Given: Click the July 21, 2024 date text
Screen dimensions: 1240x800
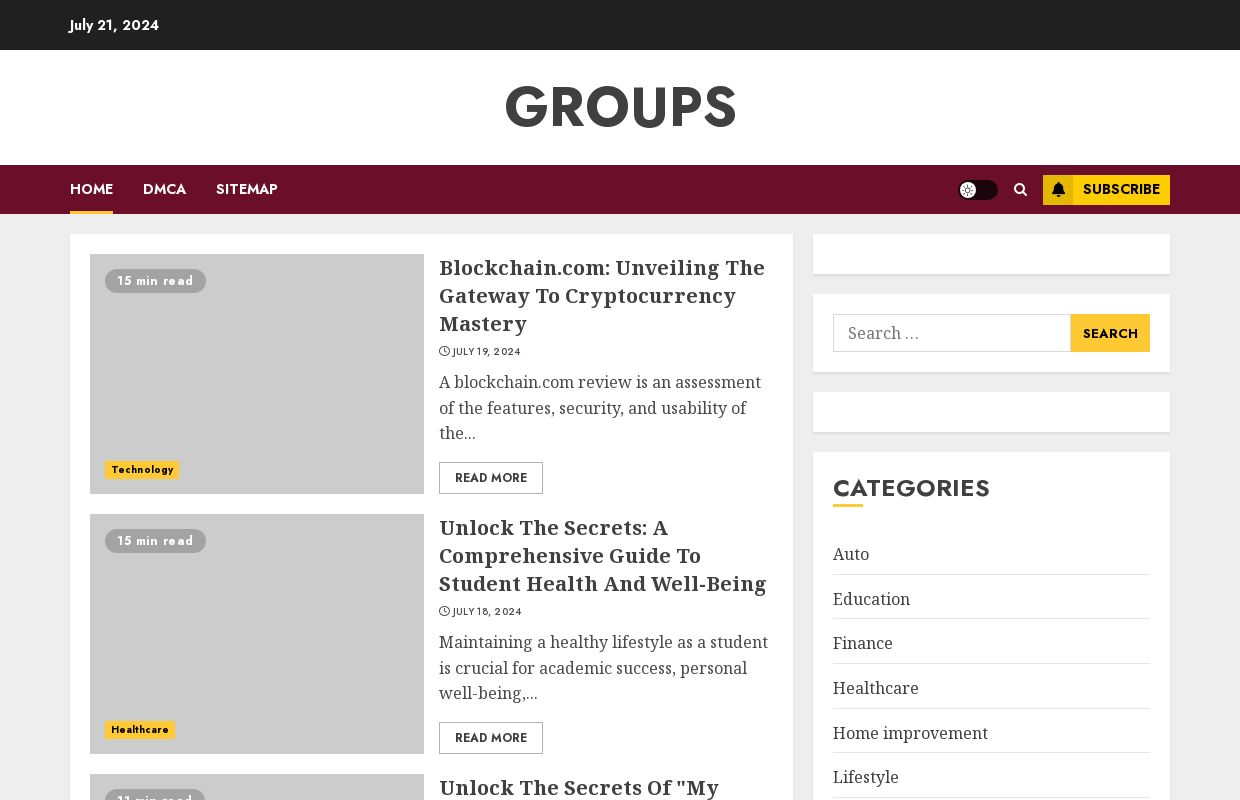Looking at the screenshot, I should (114, 25).
